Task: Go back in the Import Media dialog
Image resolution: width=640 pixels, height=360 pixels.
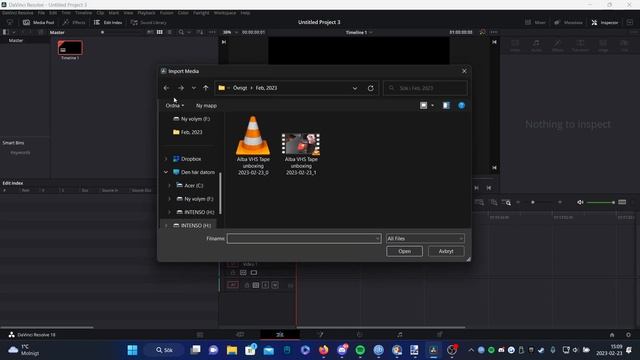Action: tap(166, 88)
